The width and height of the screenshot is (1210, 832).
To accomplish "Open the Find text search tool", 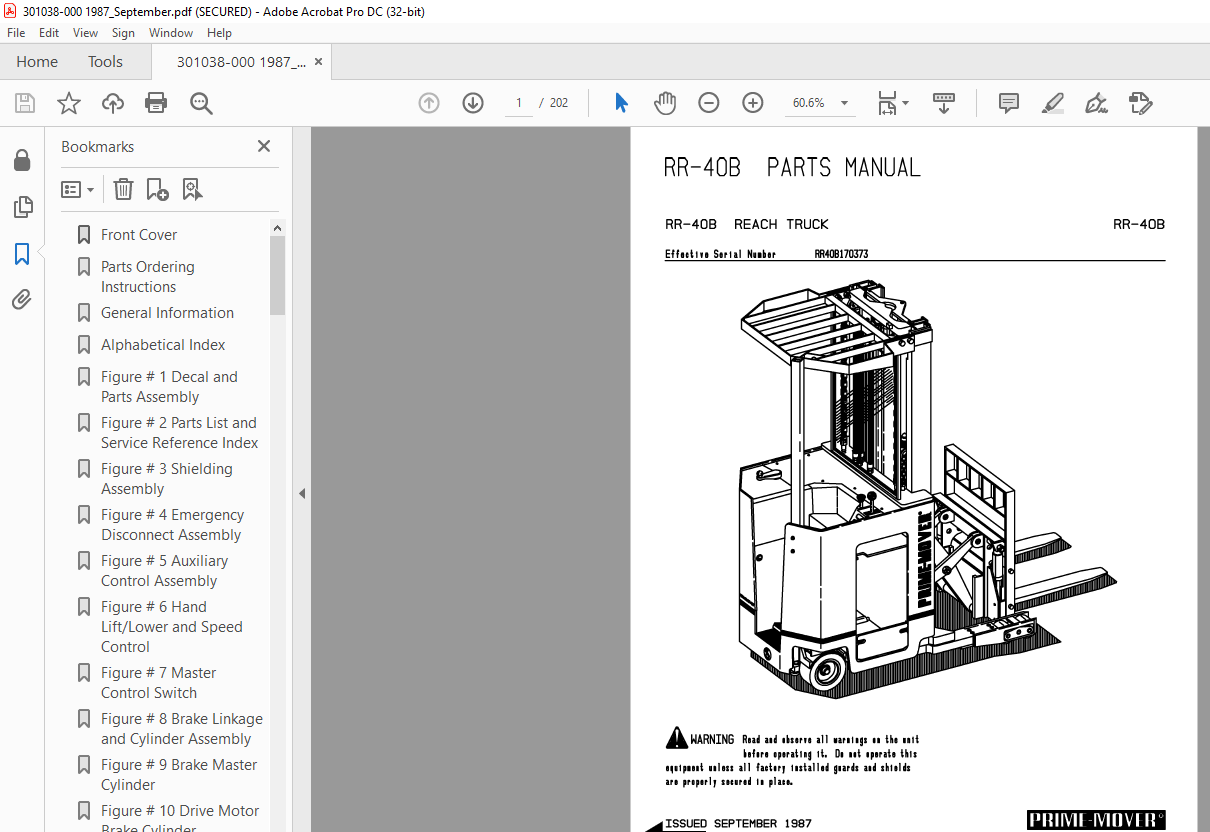I will (x=201, y=103).
